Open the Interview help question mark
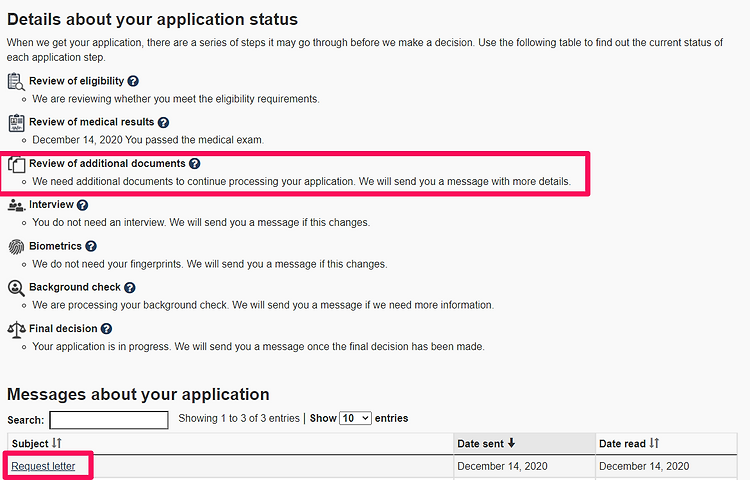This screenshot has height=480, width=750. click(x=82, y=205)
